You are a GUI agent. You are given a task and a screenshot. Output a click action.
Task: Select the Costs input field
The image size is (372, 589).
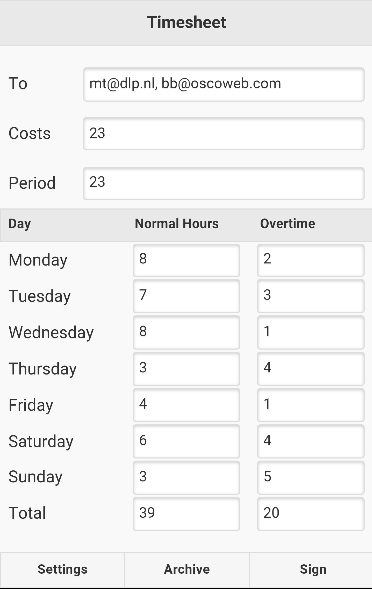click(x=224, y=134)
